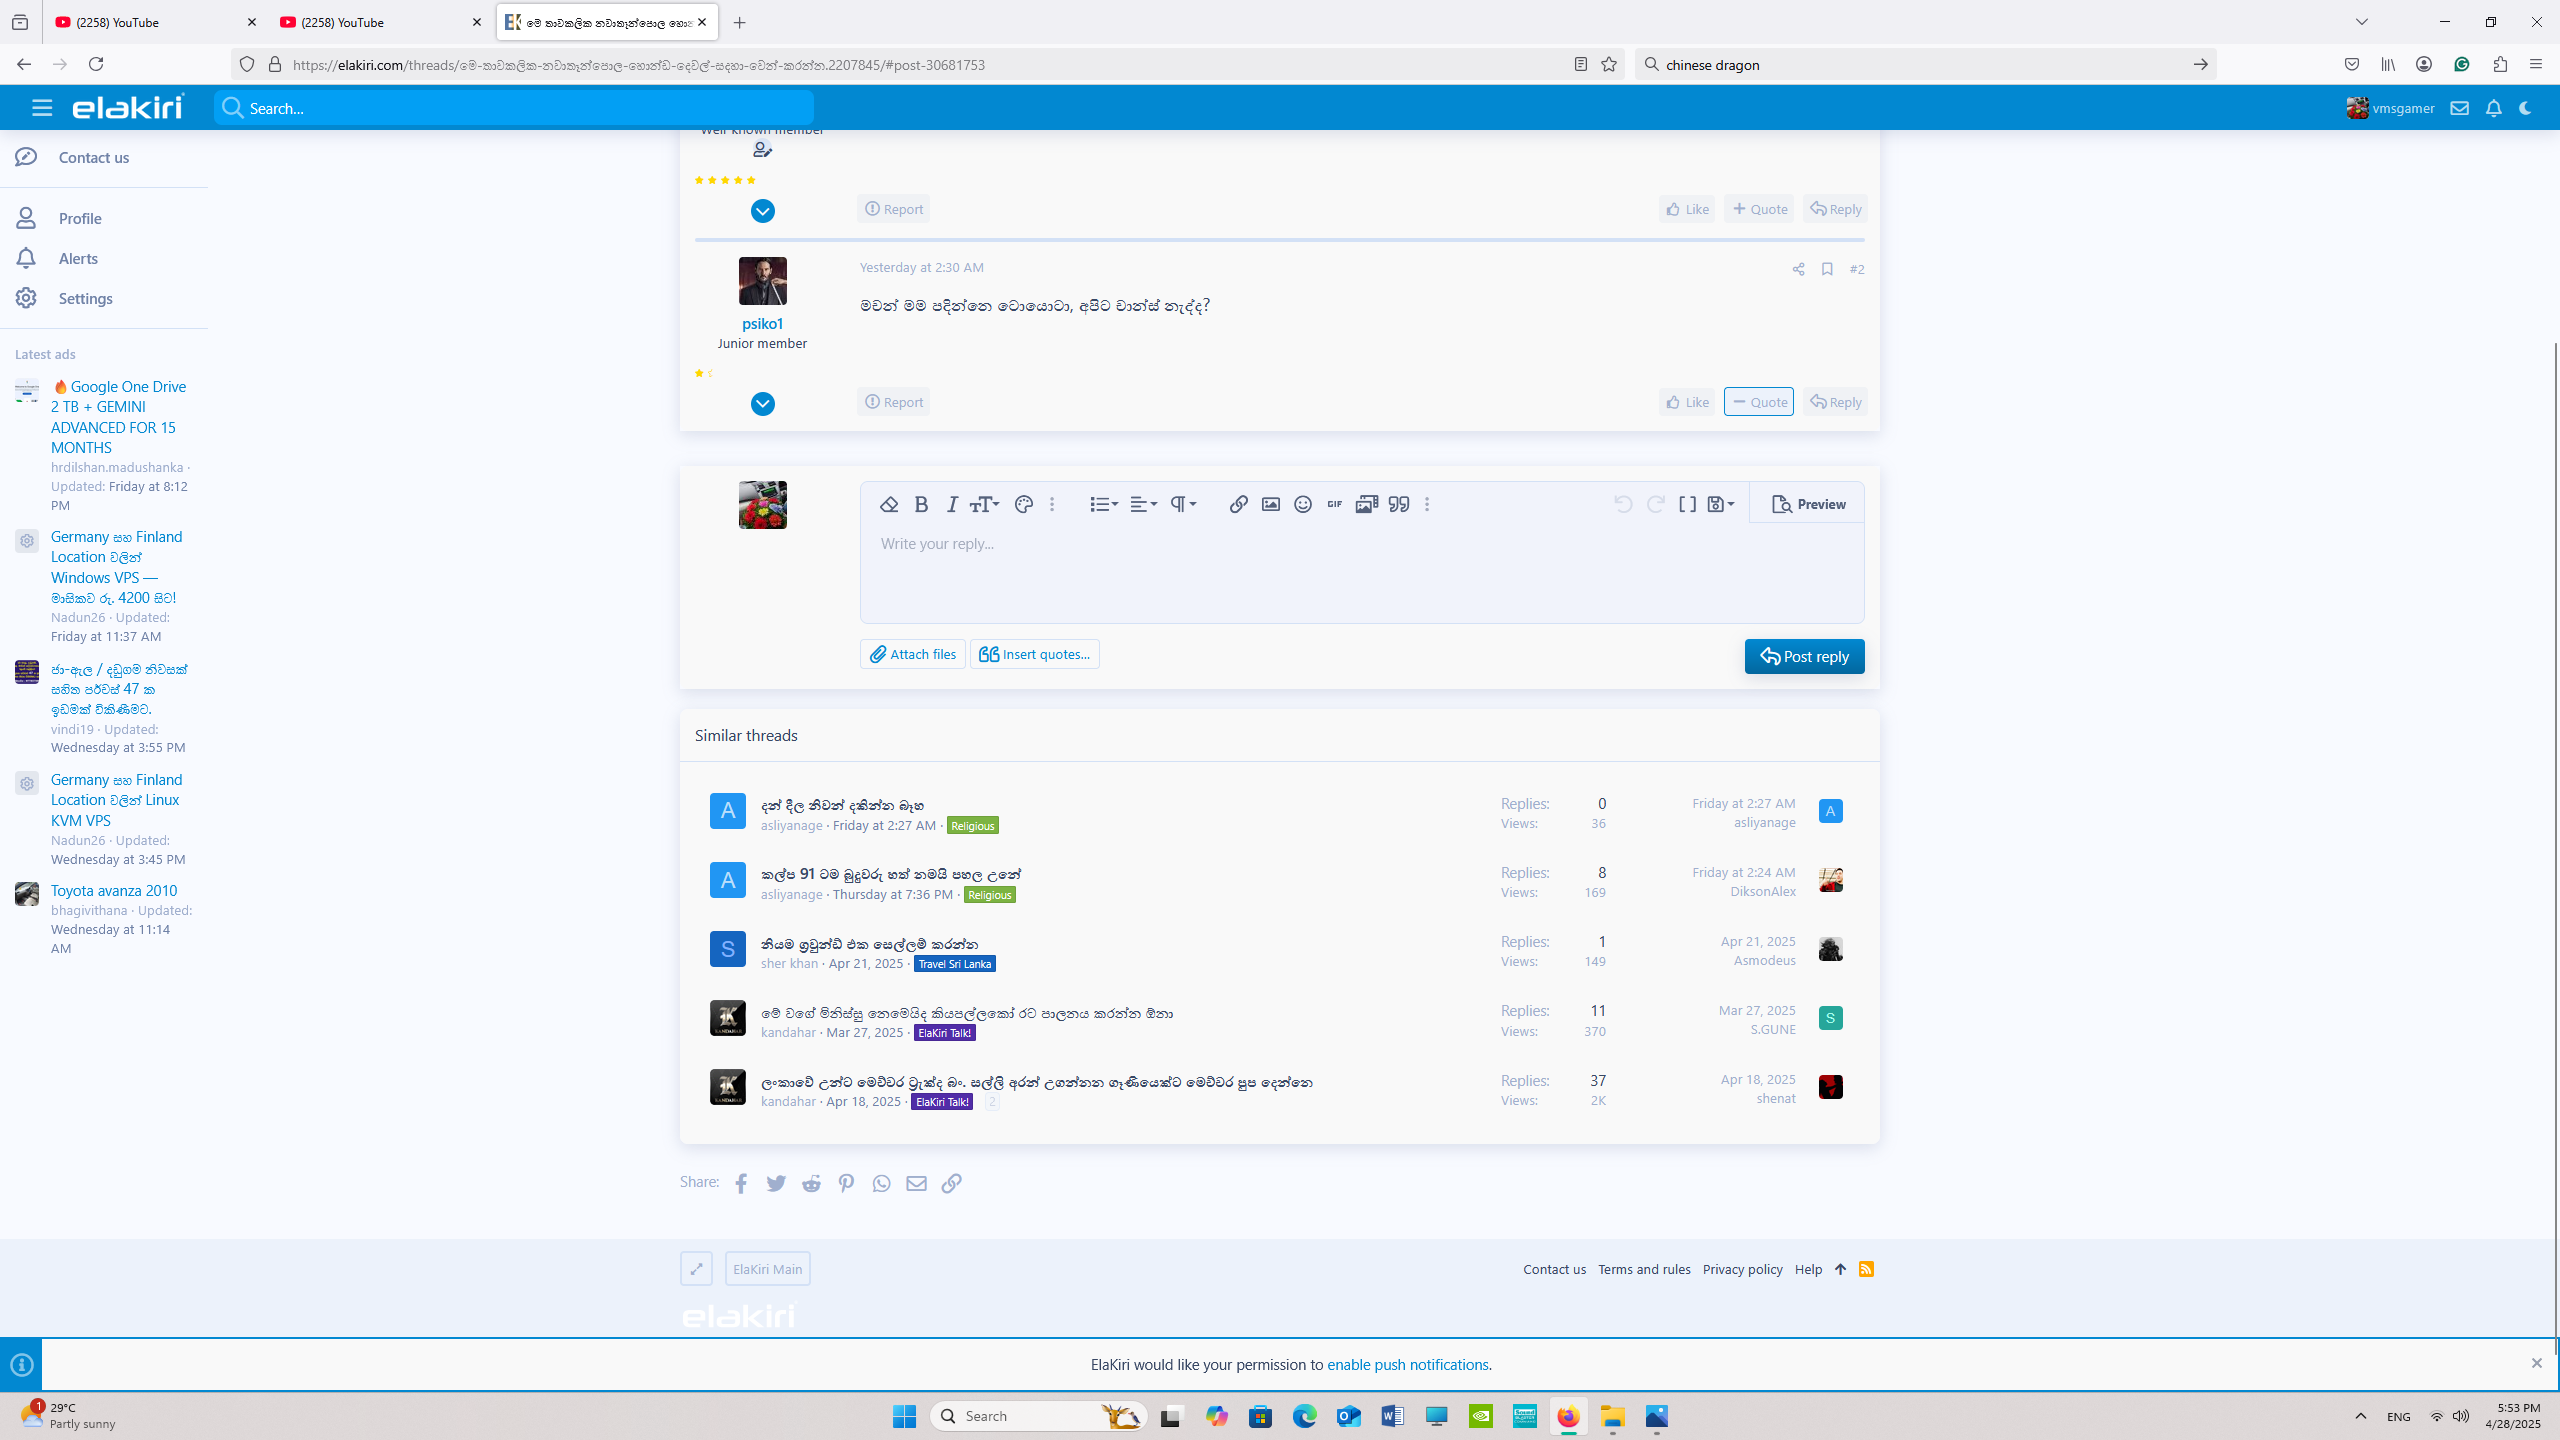This screenshot has height=1440, width=2560.
Task: Open the font size dropdown in editor
Action: 984,505
